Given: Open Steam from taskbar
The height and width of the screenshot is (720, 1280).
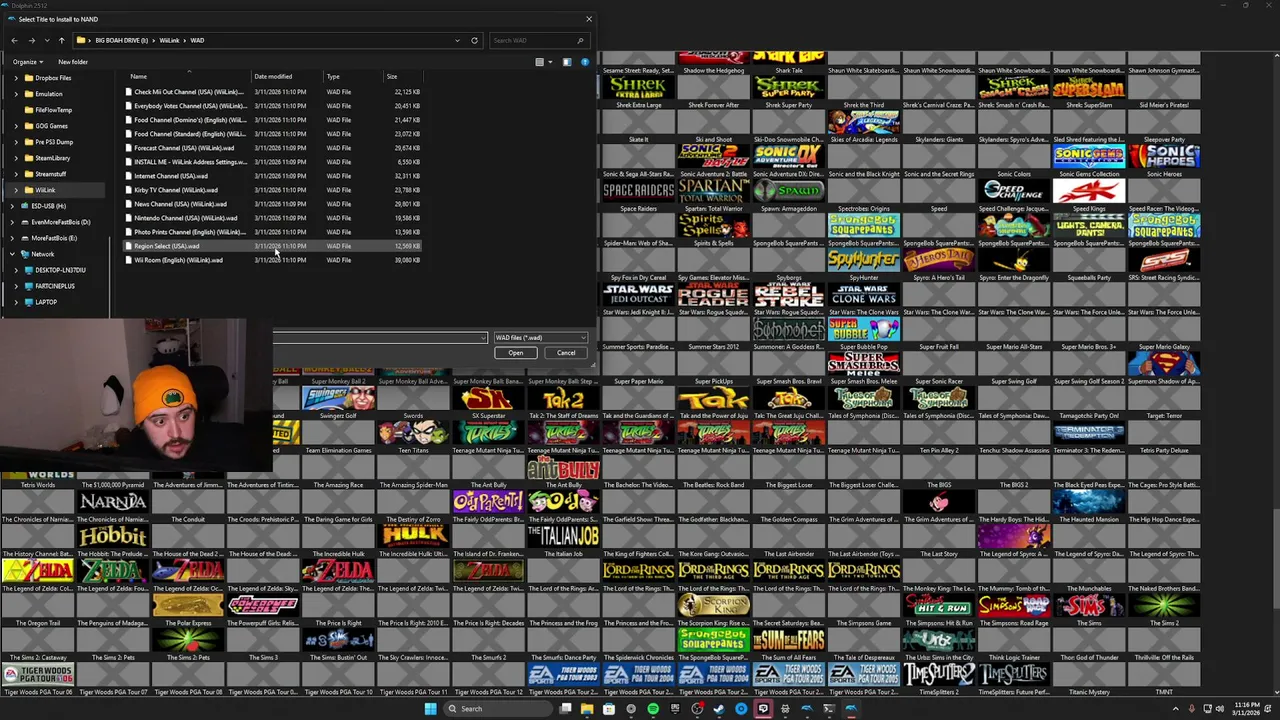Looking at the screenshot, I should (719, 709).
